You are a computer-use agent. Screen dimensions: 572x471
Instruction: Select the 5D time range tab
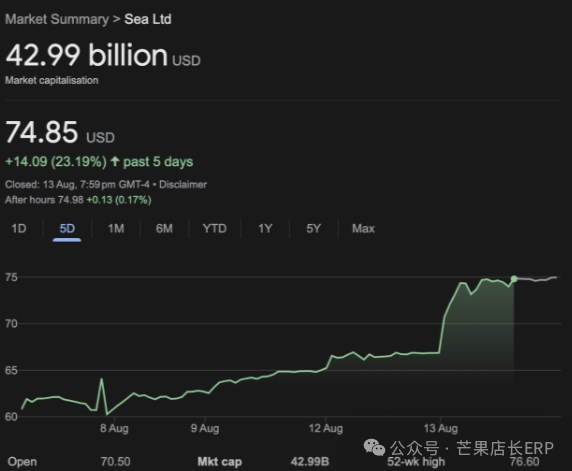coord(67,229)
